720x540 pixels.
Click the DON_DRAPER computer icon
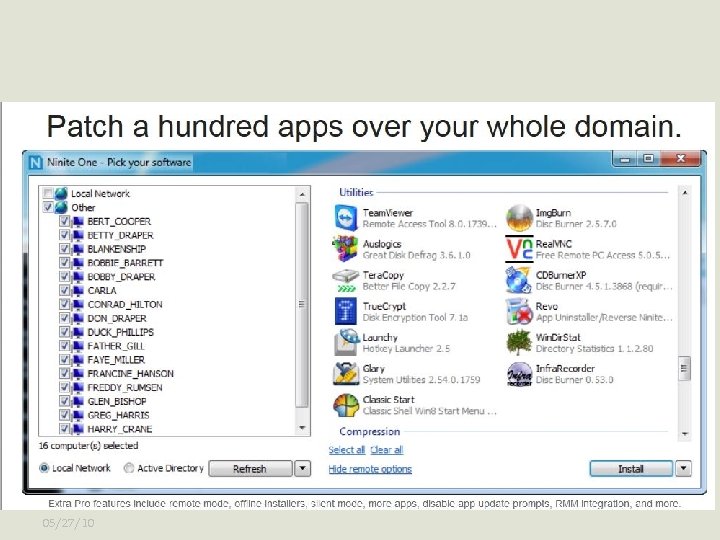(78, 318)
